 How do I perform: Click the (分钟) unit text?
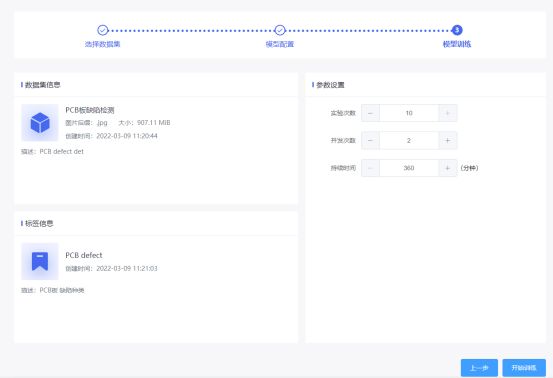[x=469, y=168]
